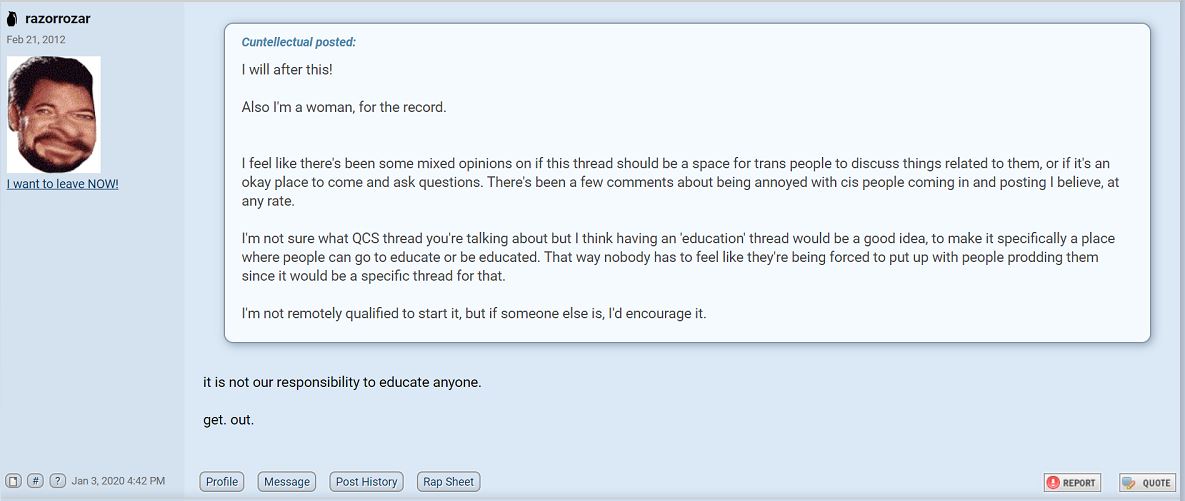Click the 'get. out.' reply text
1185x501 pixels.
229,419
